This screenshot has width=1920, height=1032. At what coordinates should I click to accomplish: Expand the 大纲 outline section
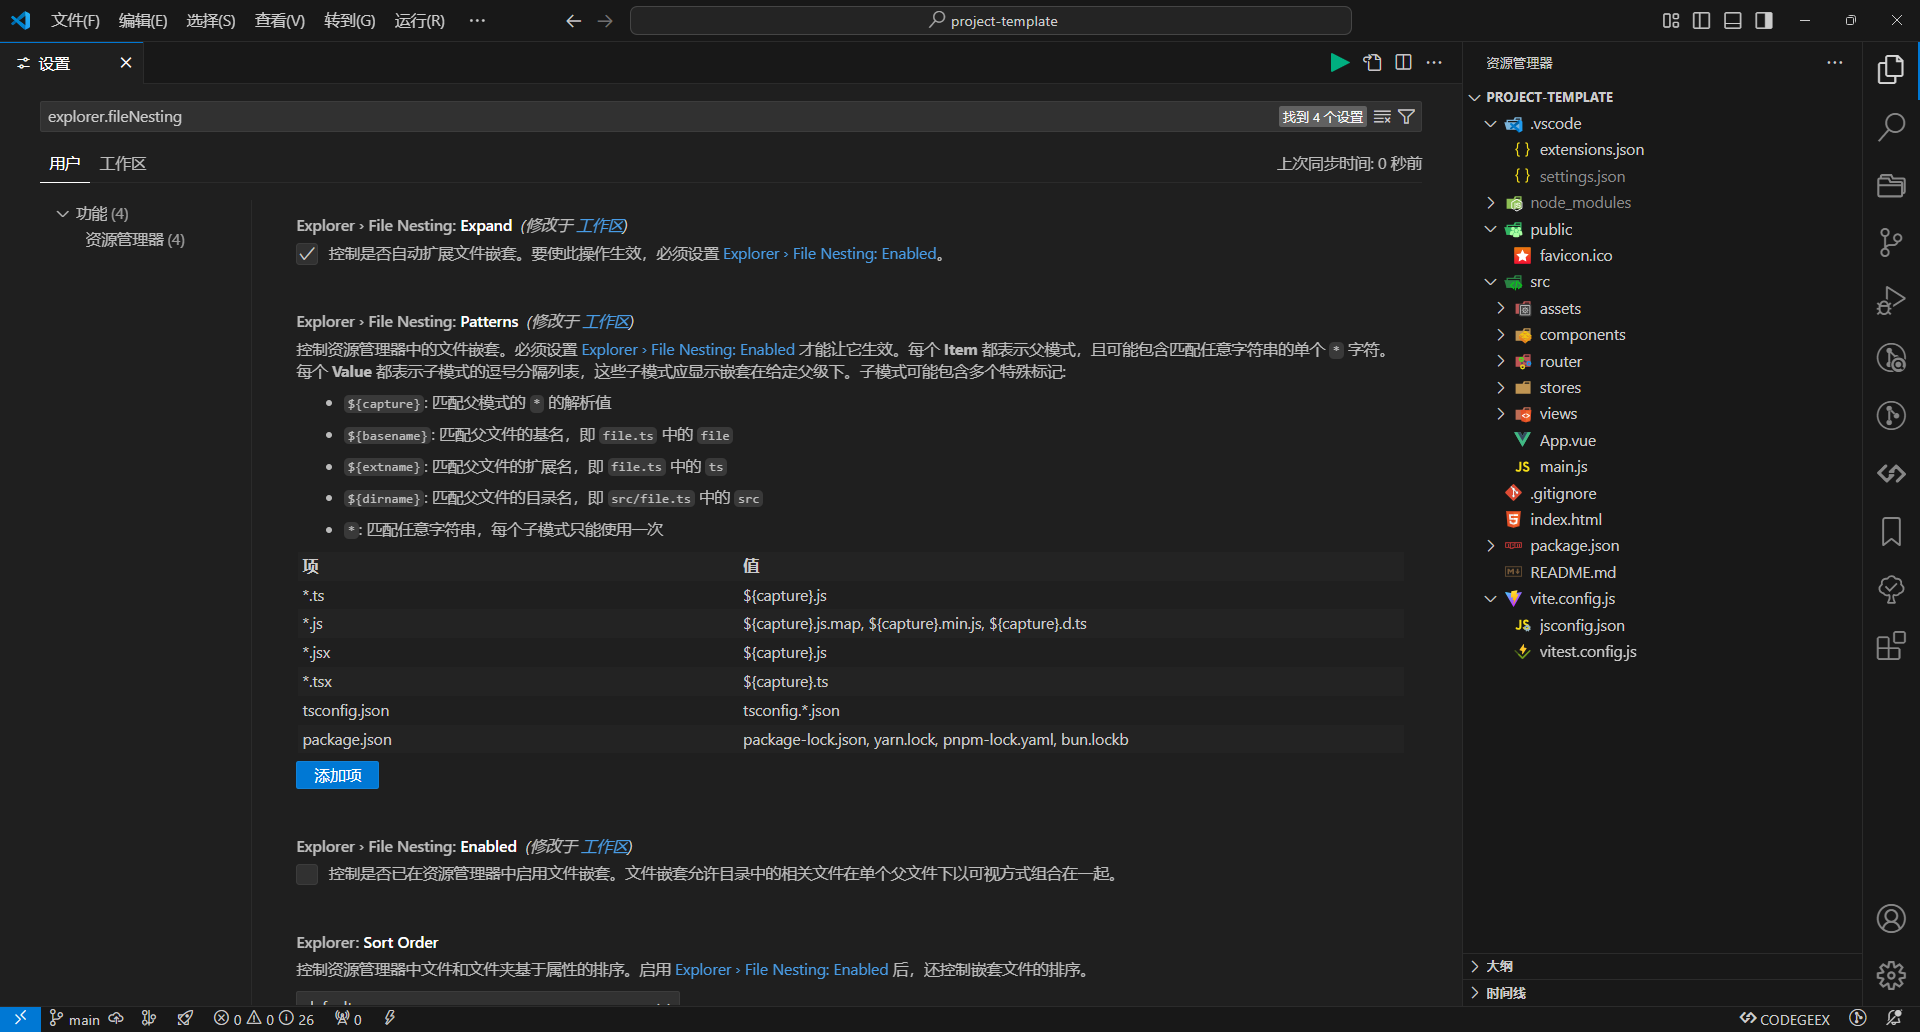coord(1662,966)
